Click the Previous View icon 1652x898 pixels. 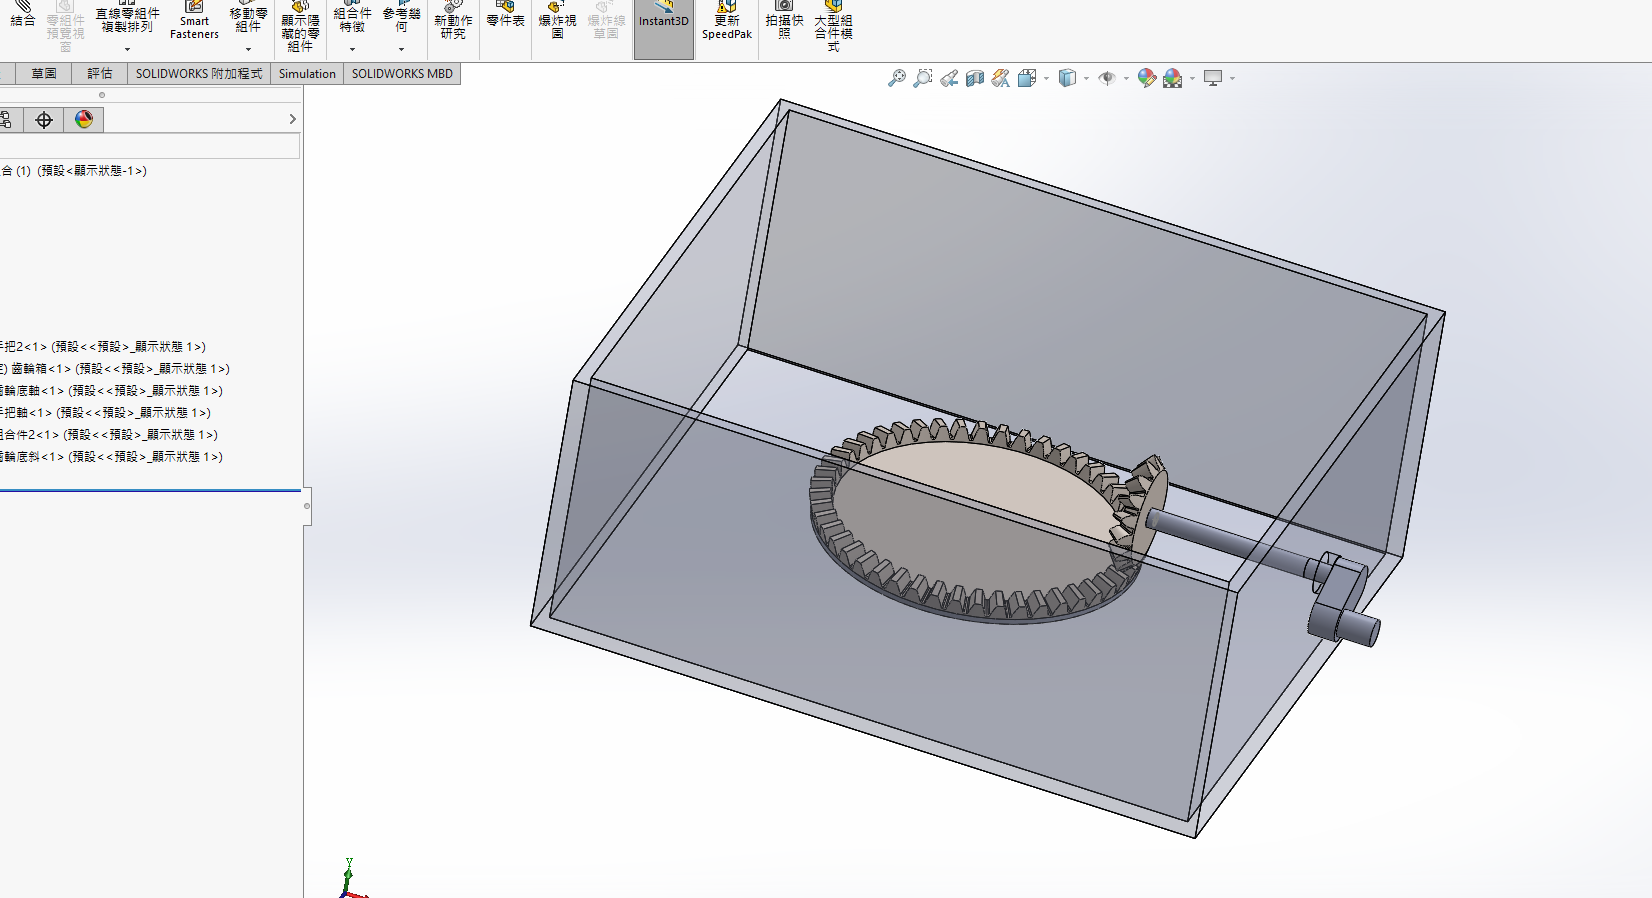(x=949, y=78)
